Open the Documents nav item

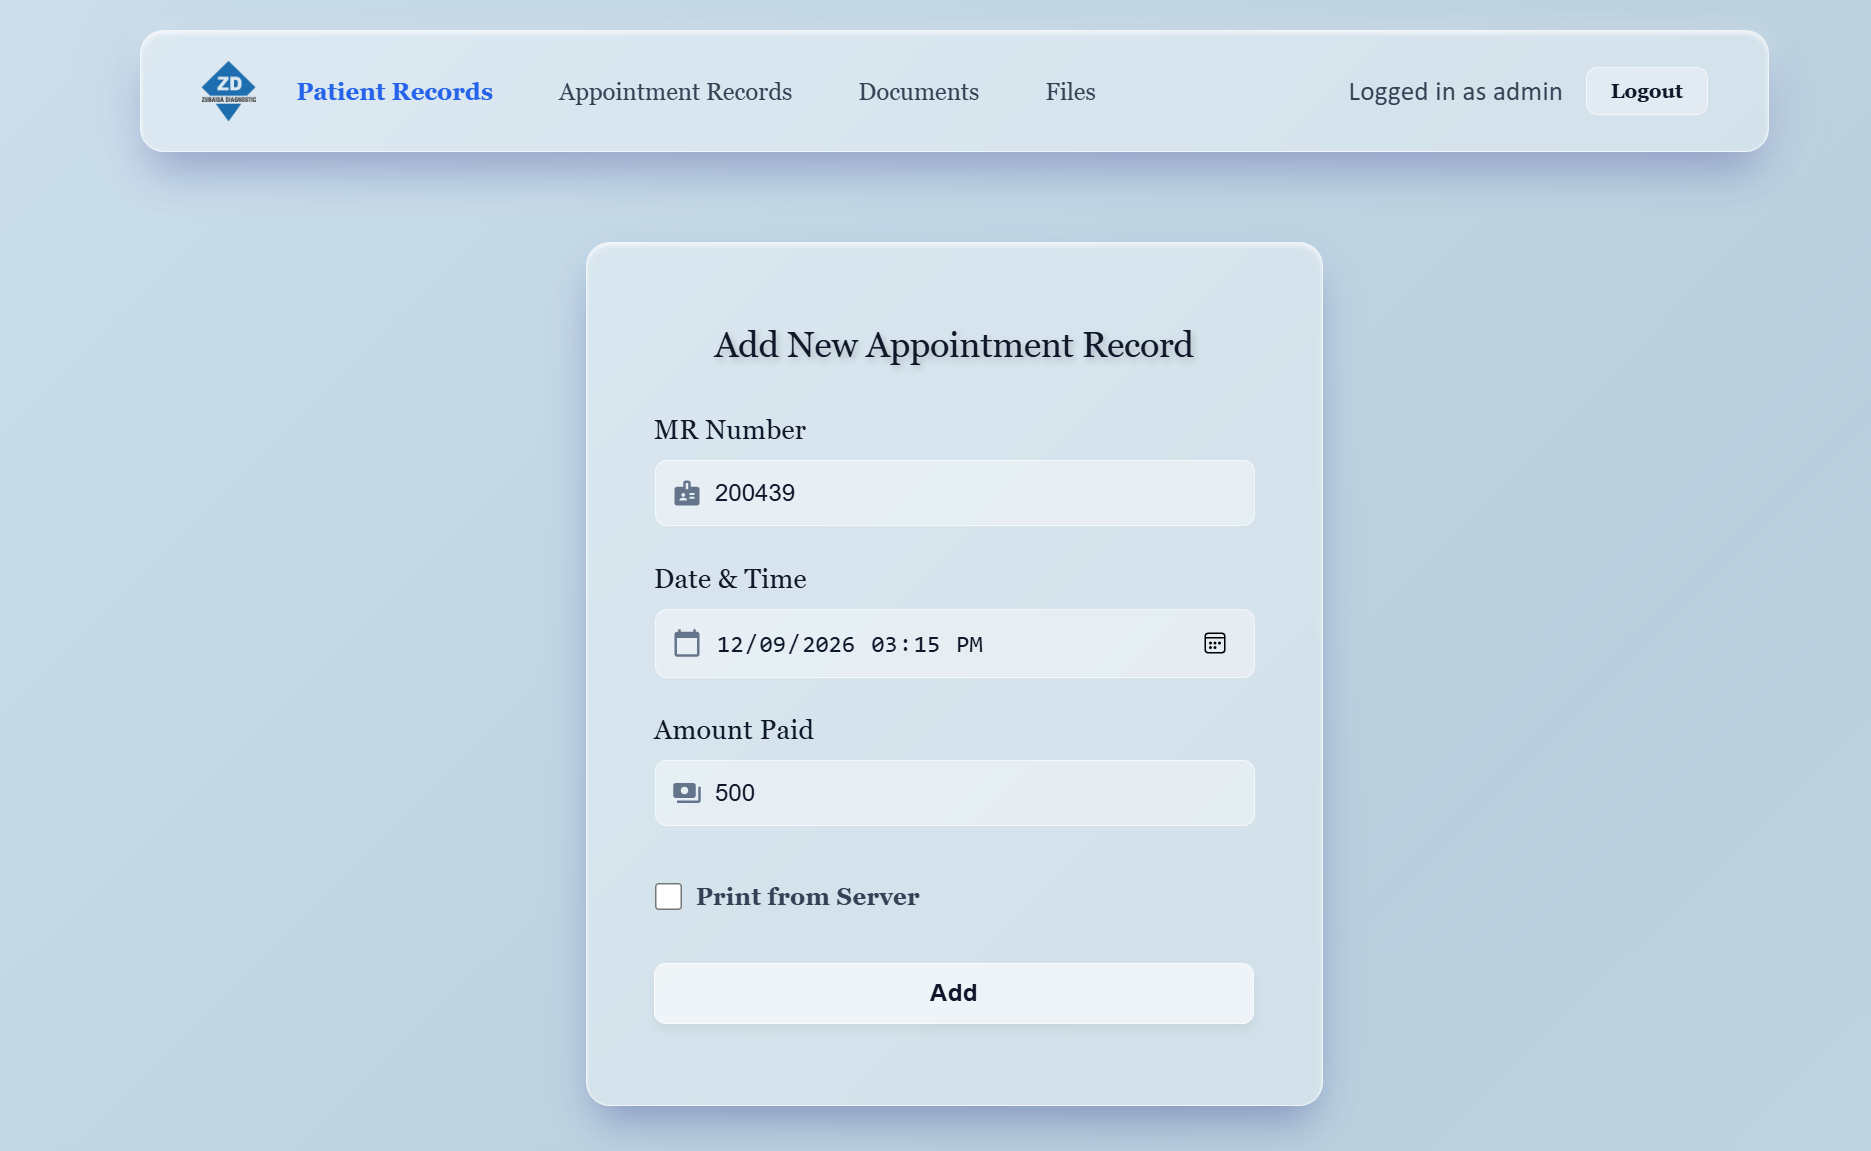click(919, 91)
